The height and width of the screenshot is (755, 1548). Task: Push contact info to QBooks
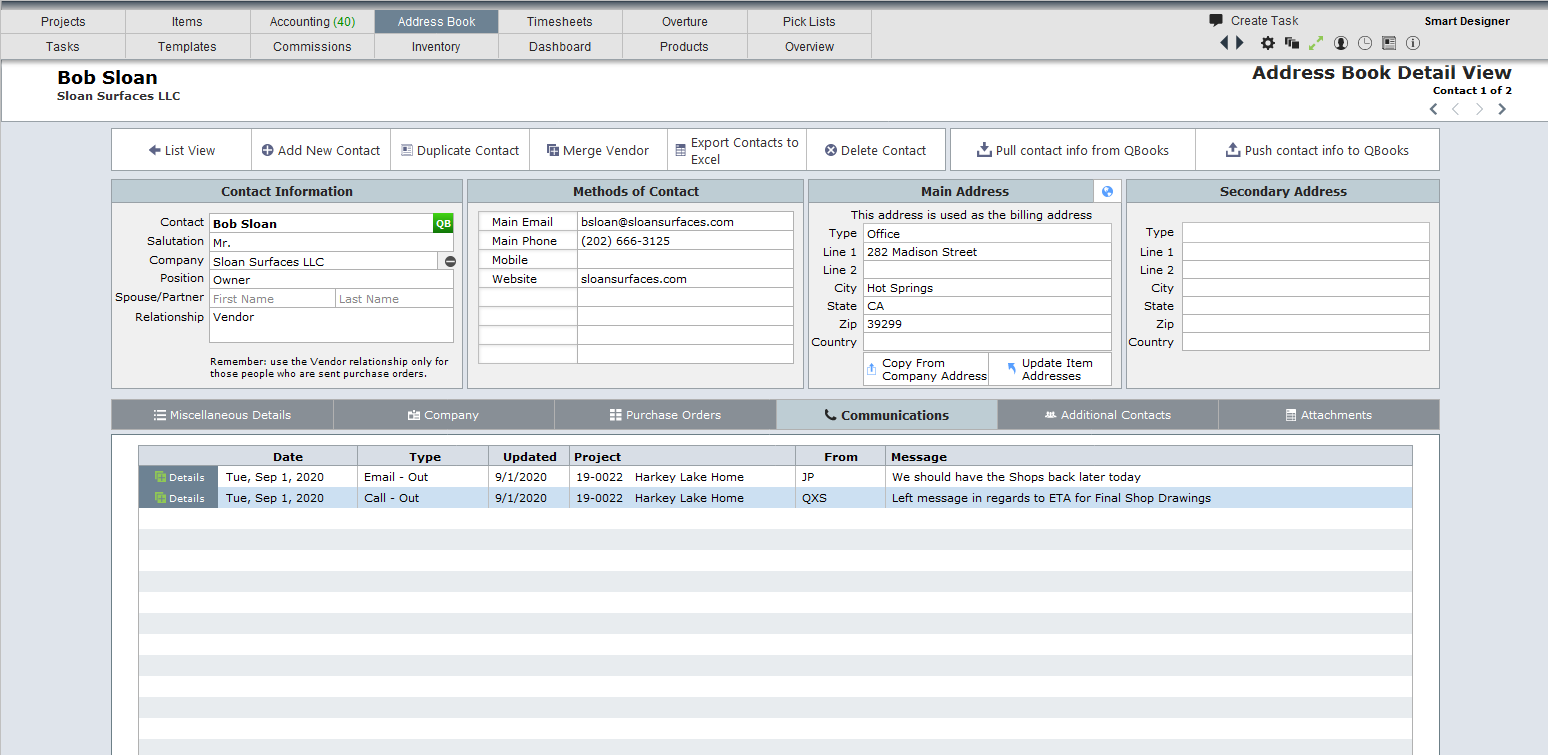point(1317,150)
